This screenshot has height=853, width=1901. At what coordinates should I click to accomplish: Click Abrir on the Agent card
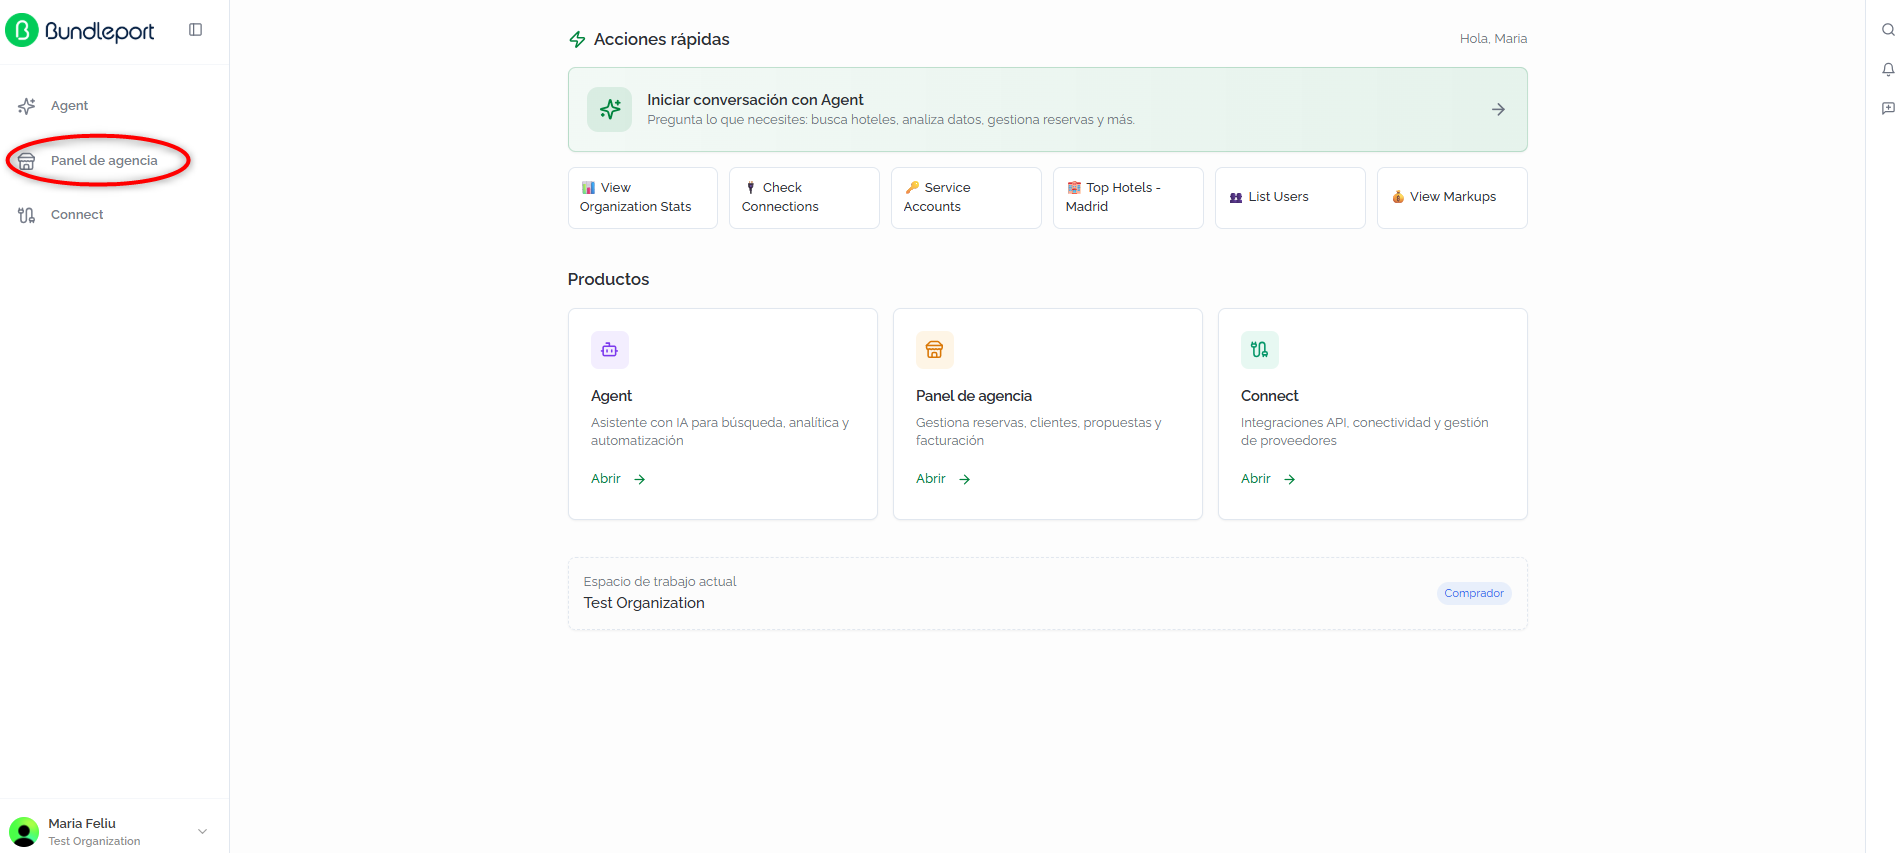tap(618, 479)
